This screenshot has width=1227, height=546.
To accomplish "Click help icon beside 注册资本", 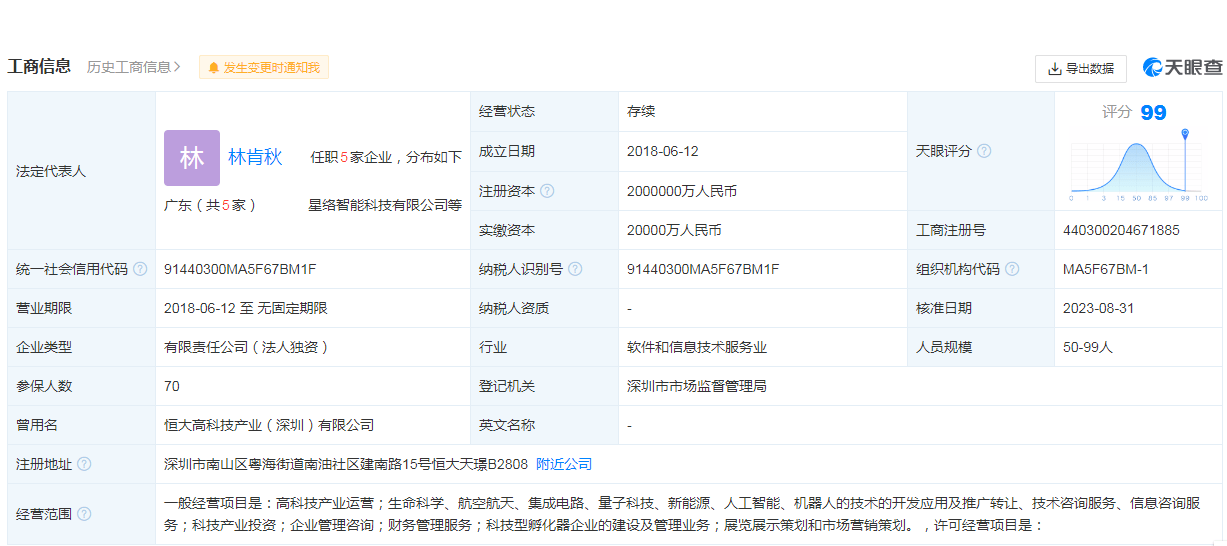I will click(547, 191).
